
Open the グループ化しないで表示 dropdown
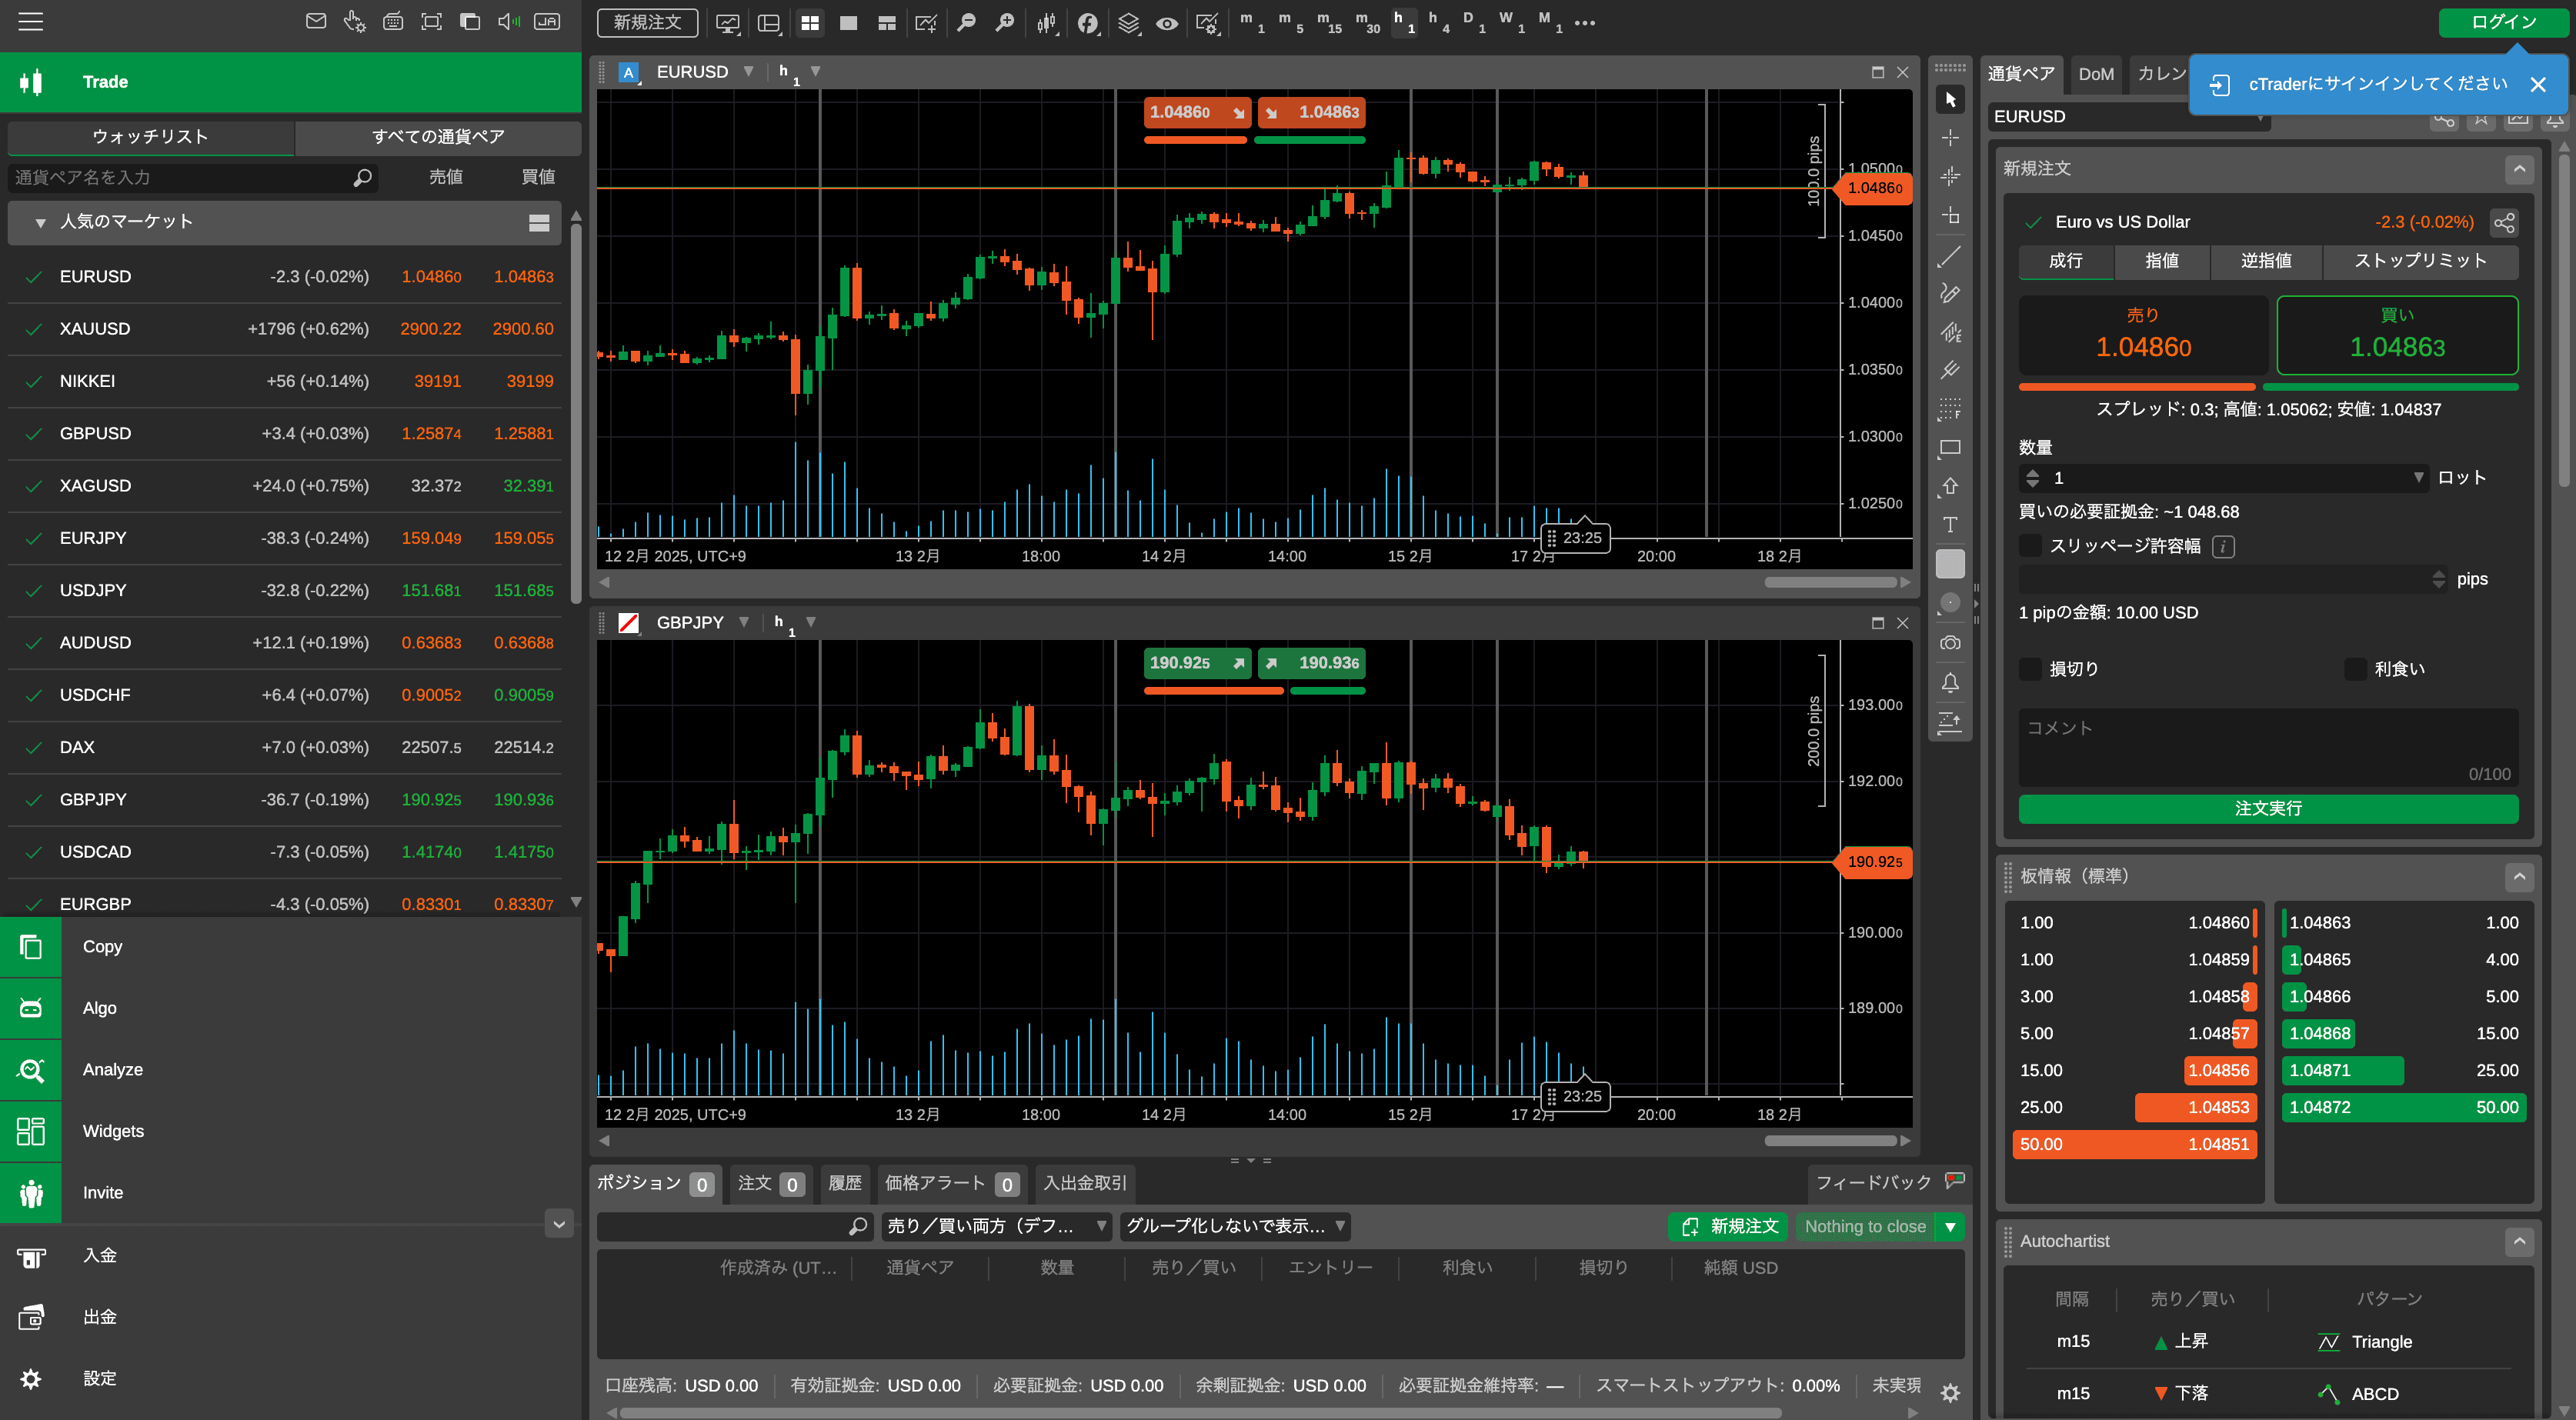click(1235, 1226)
